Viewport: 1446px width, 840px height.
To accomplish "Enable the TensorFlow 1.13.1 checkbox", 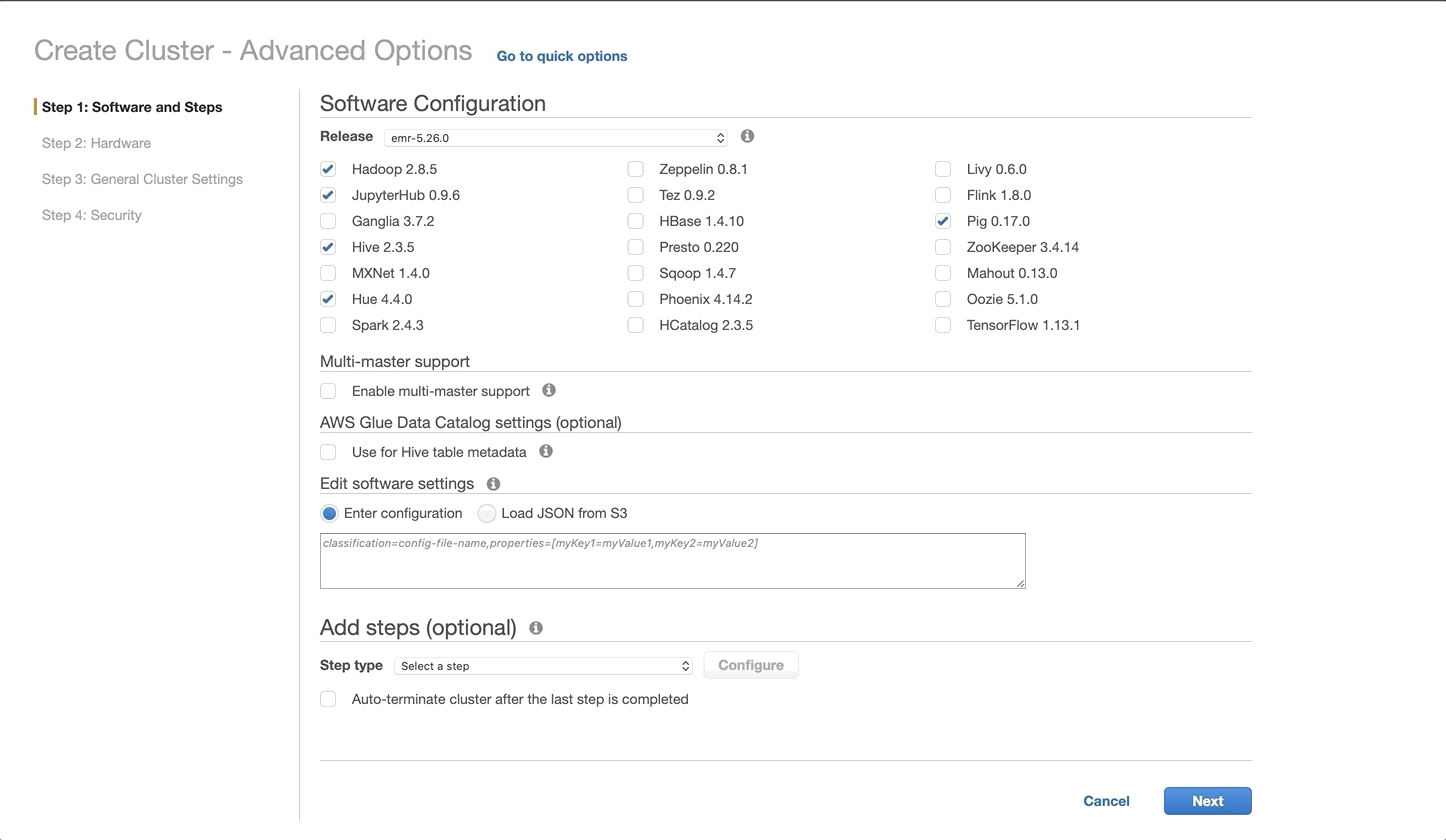I will (943, 325).
